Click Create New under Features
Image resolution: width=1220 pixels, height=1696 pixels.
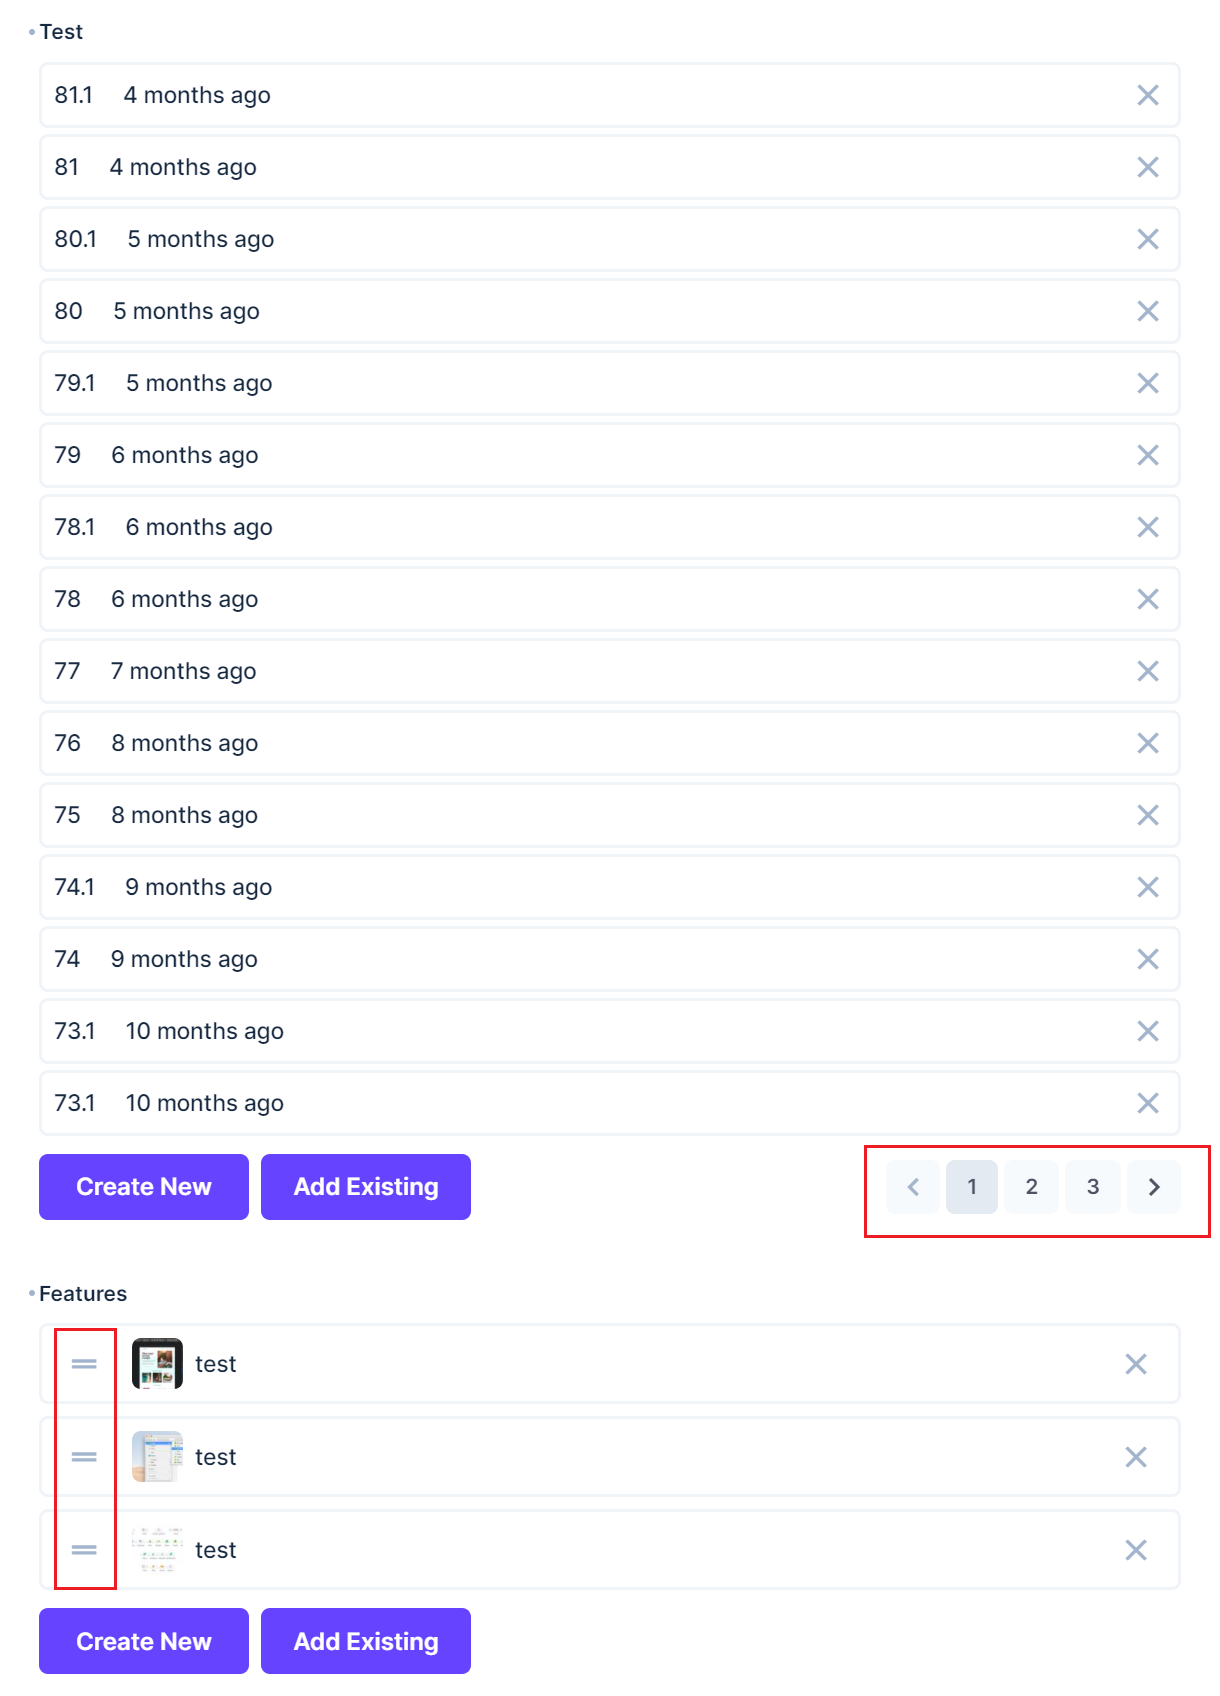(x=143, y=1641)
